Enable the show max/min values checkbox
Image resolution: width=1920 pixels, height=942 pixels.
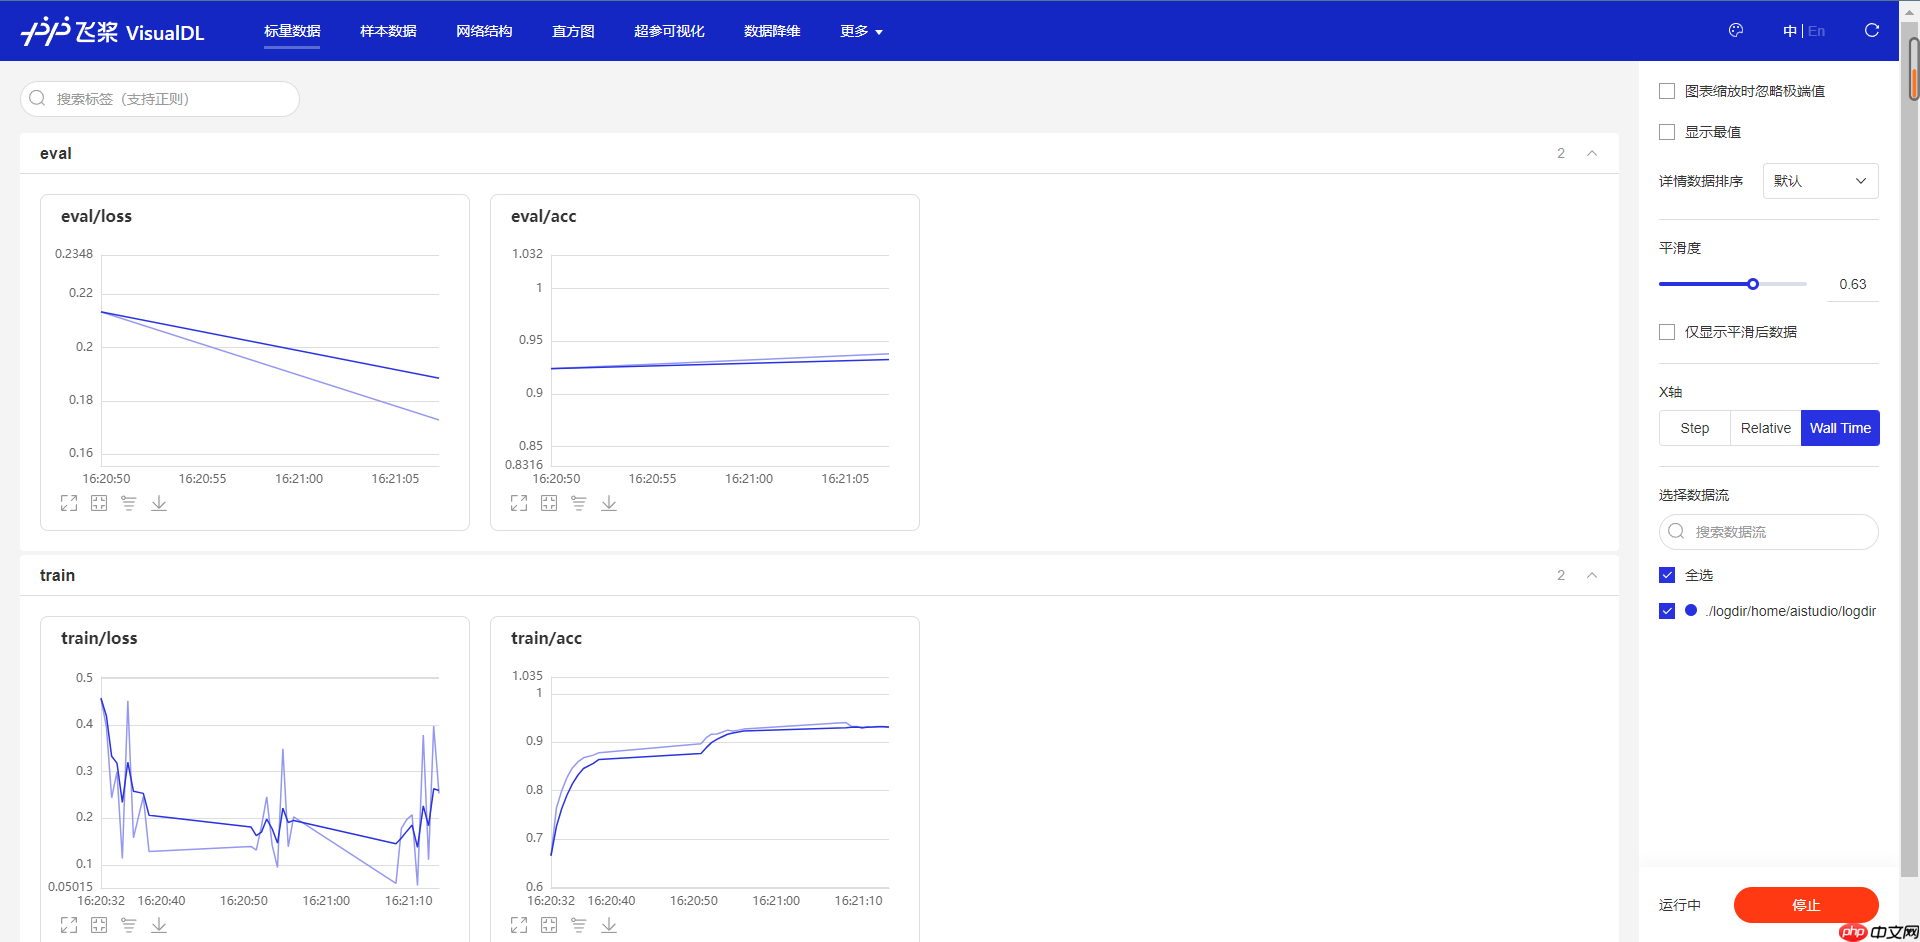tap(1667, 132)
